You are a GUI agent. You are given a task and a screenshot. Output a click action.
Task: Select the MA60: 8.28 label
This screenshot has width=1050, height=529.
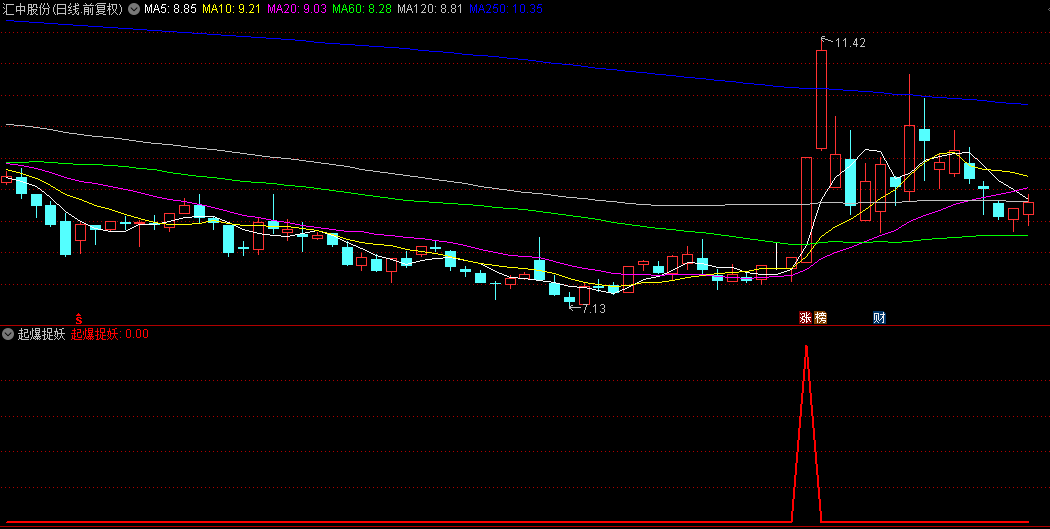pyautogui.click(x=361, y=9)
